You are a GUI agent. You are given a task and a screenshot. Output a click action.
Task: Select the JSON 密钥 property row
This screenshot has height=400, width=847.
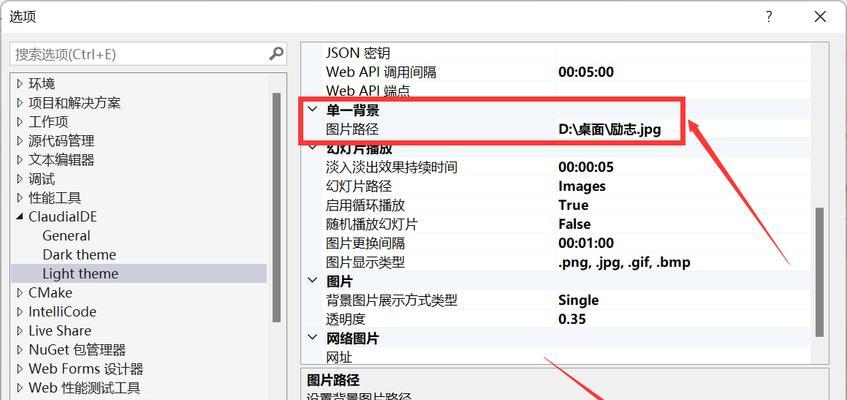click(567, 54)
